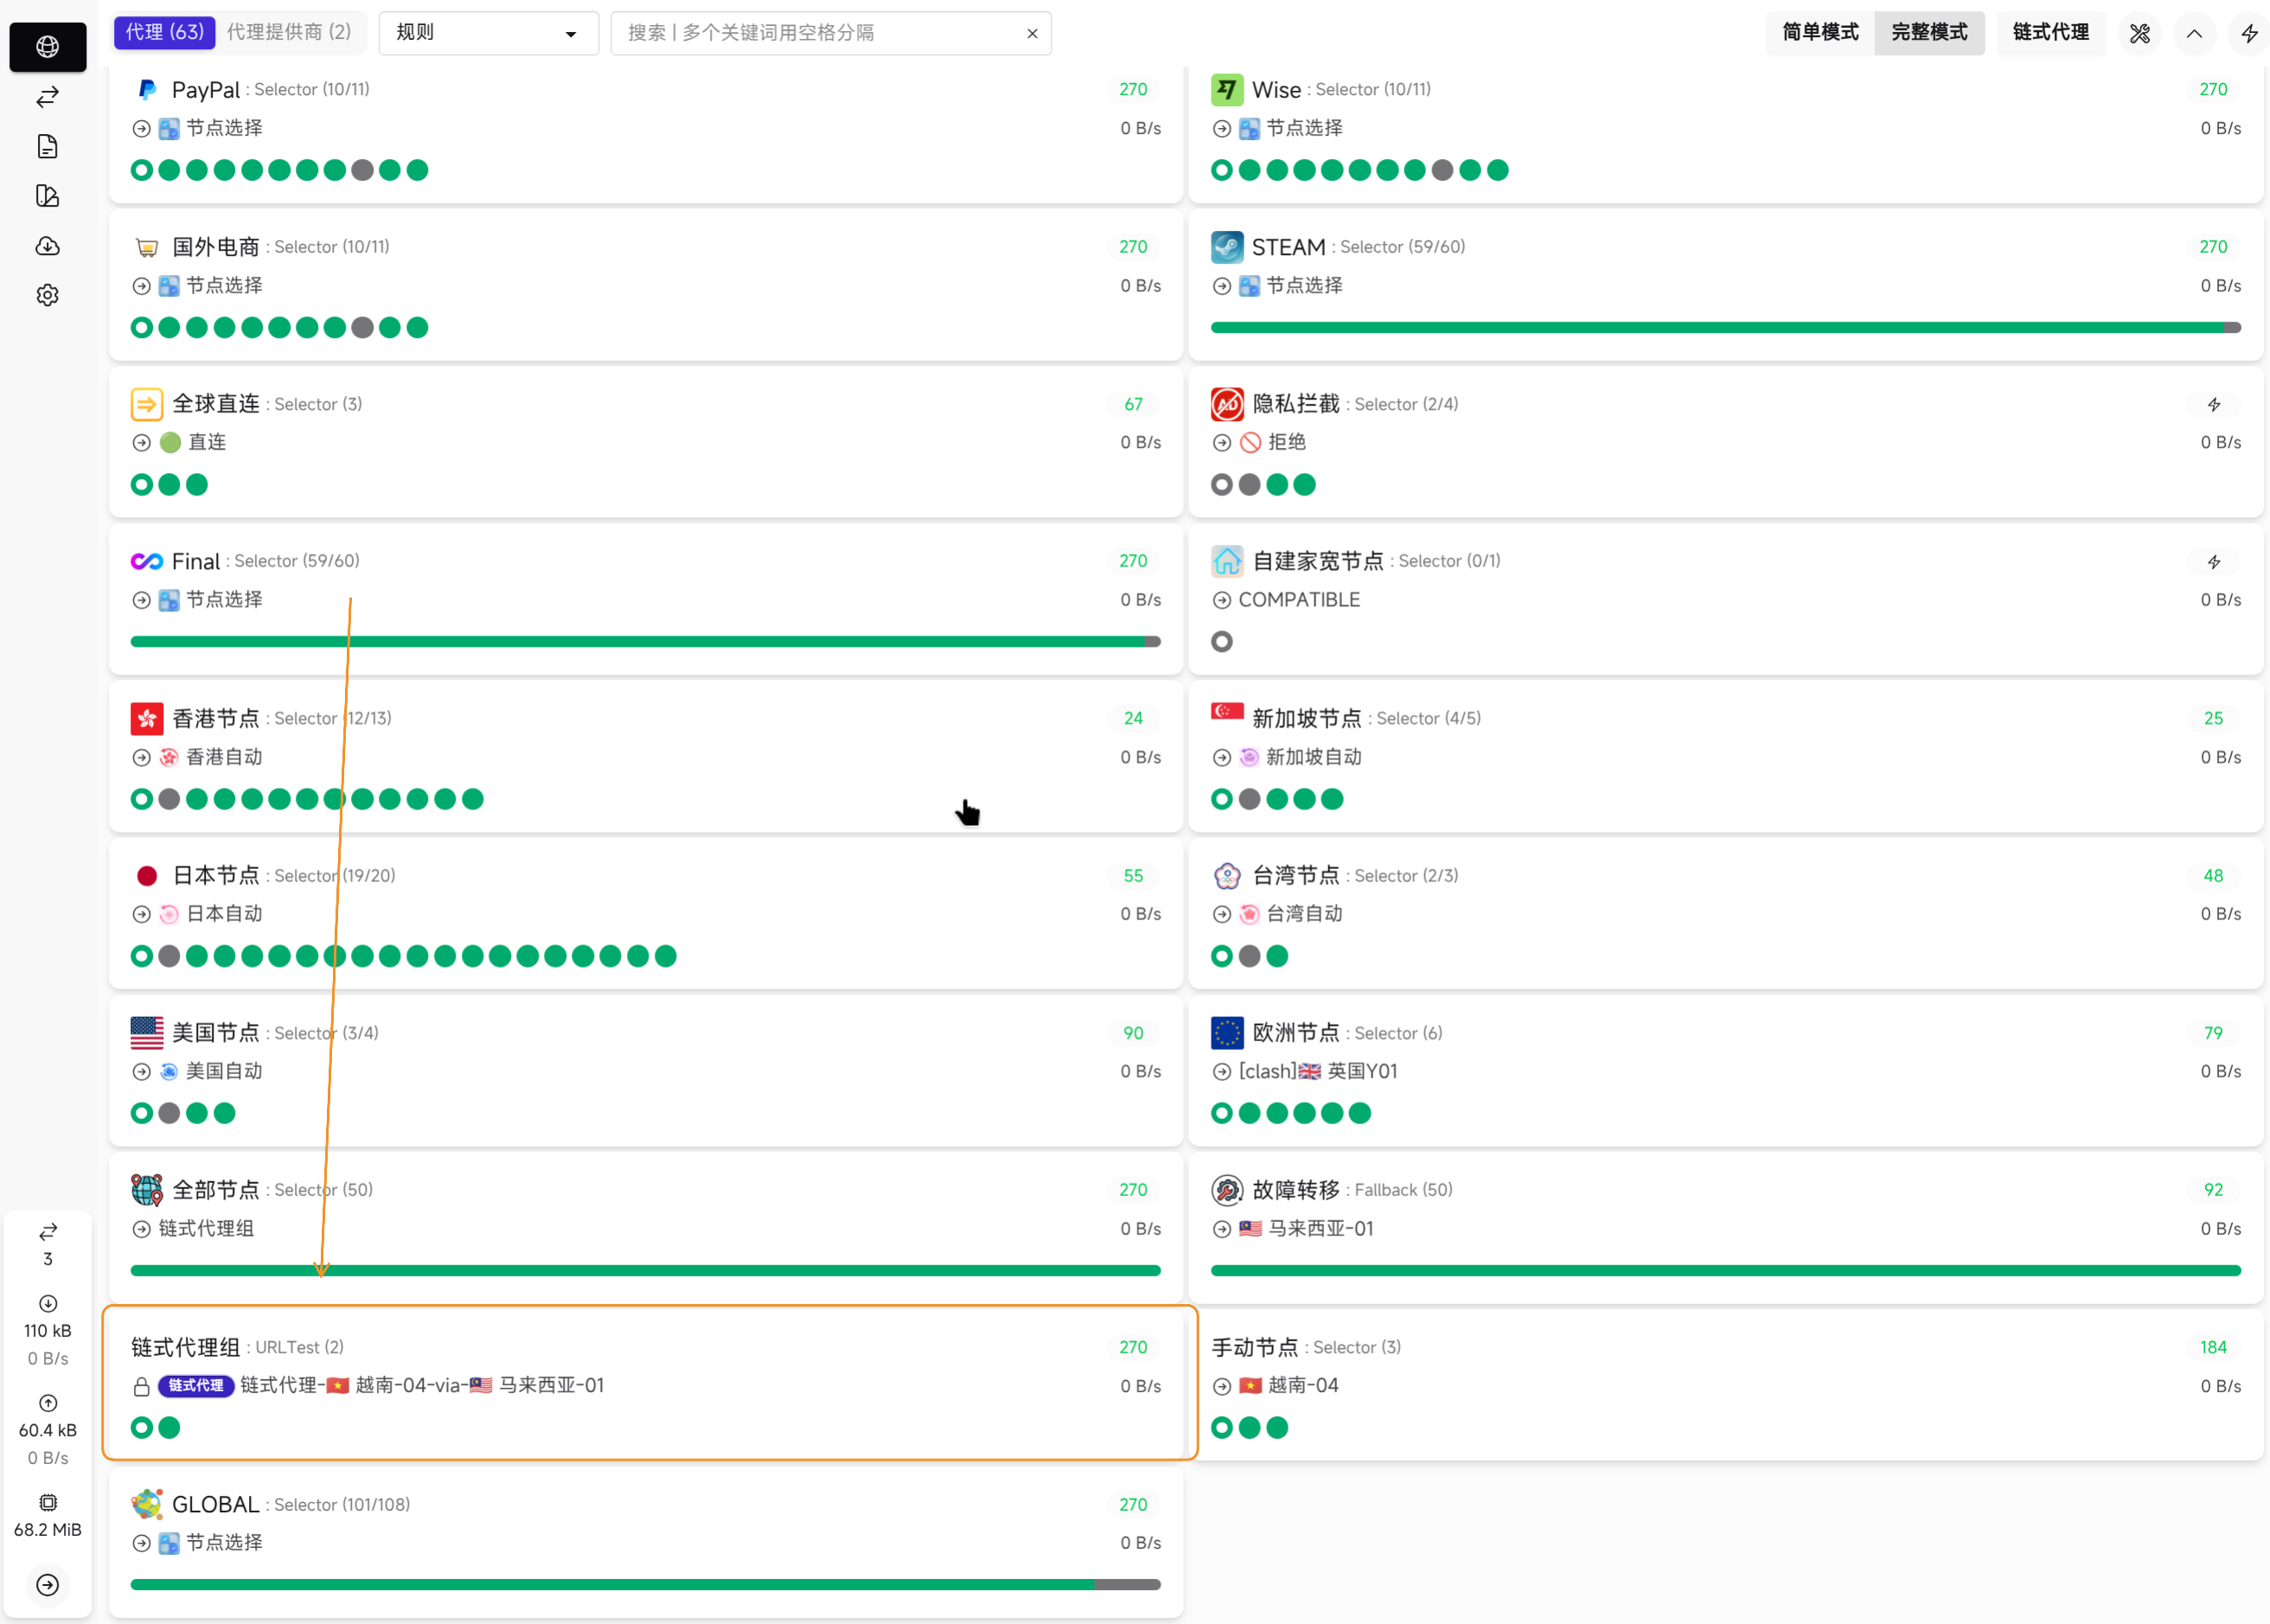Click the memory chip icon above 68.2 MiB
Screen dimensions: 2270x1624
47,1502
